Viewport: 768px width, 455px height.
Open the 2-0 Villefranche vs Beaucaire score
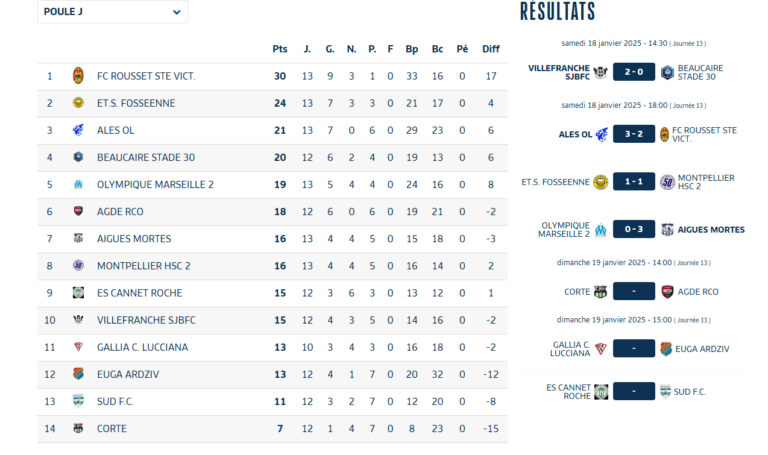tap(634, 72)
